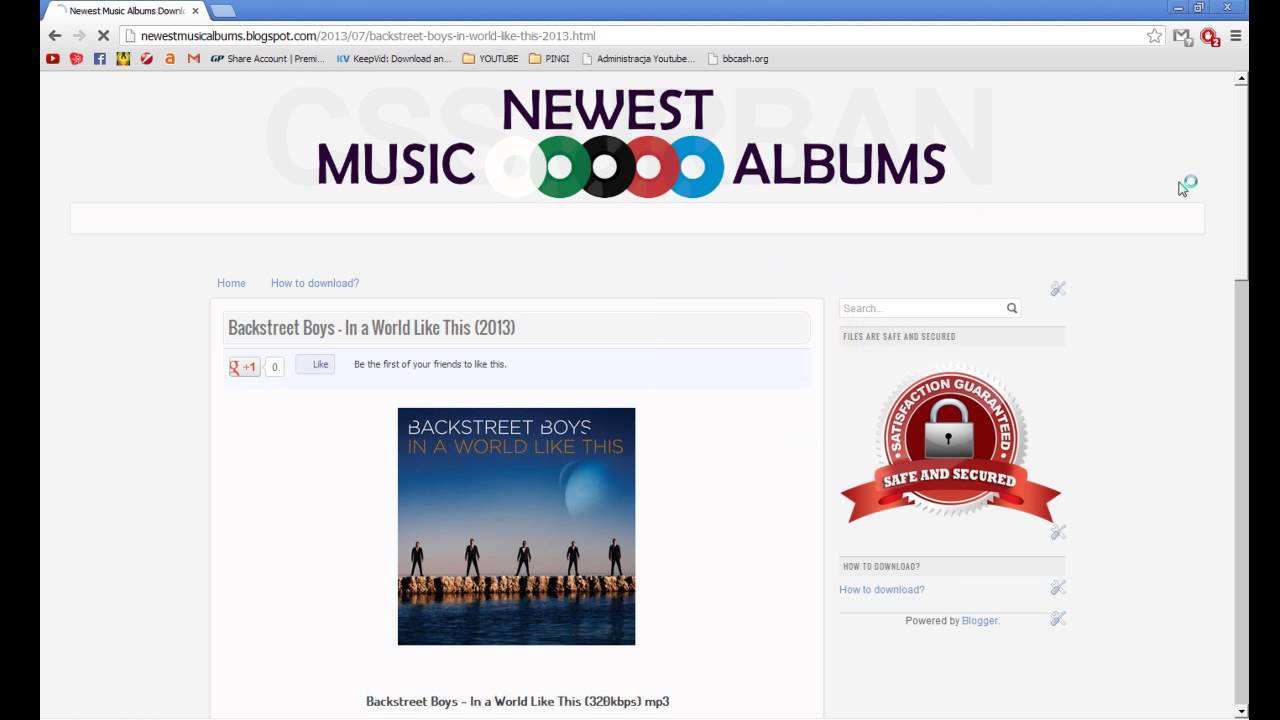Click the text 'Backstreet Boys - In a World Like This (320kbps) mp3'
The width and height of the screenshot is (1280, 720).
pos(517,702)
